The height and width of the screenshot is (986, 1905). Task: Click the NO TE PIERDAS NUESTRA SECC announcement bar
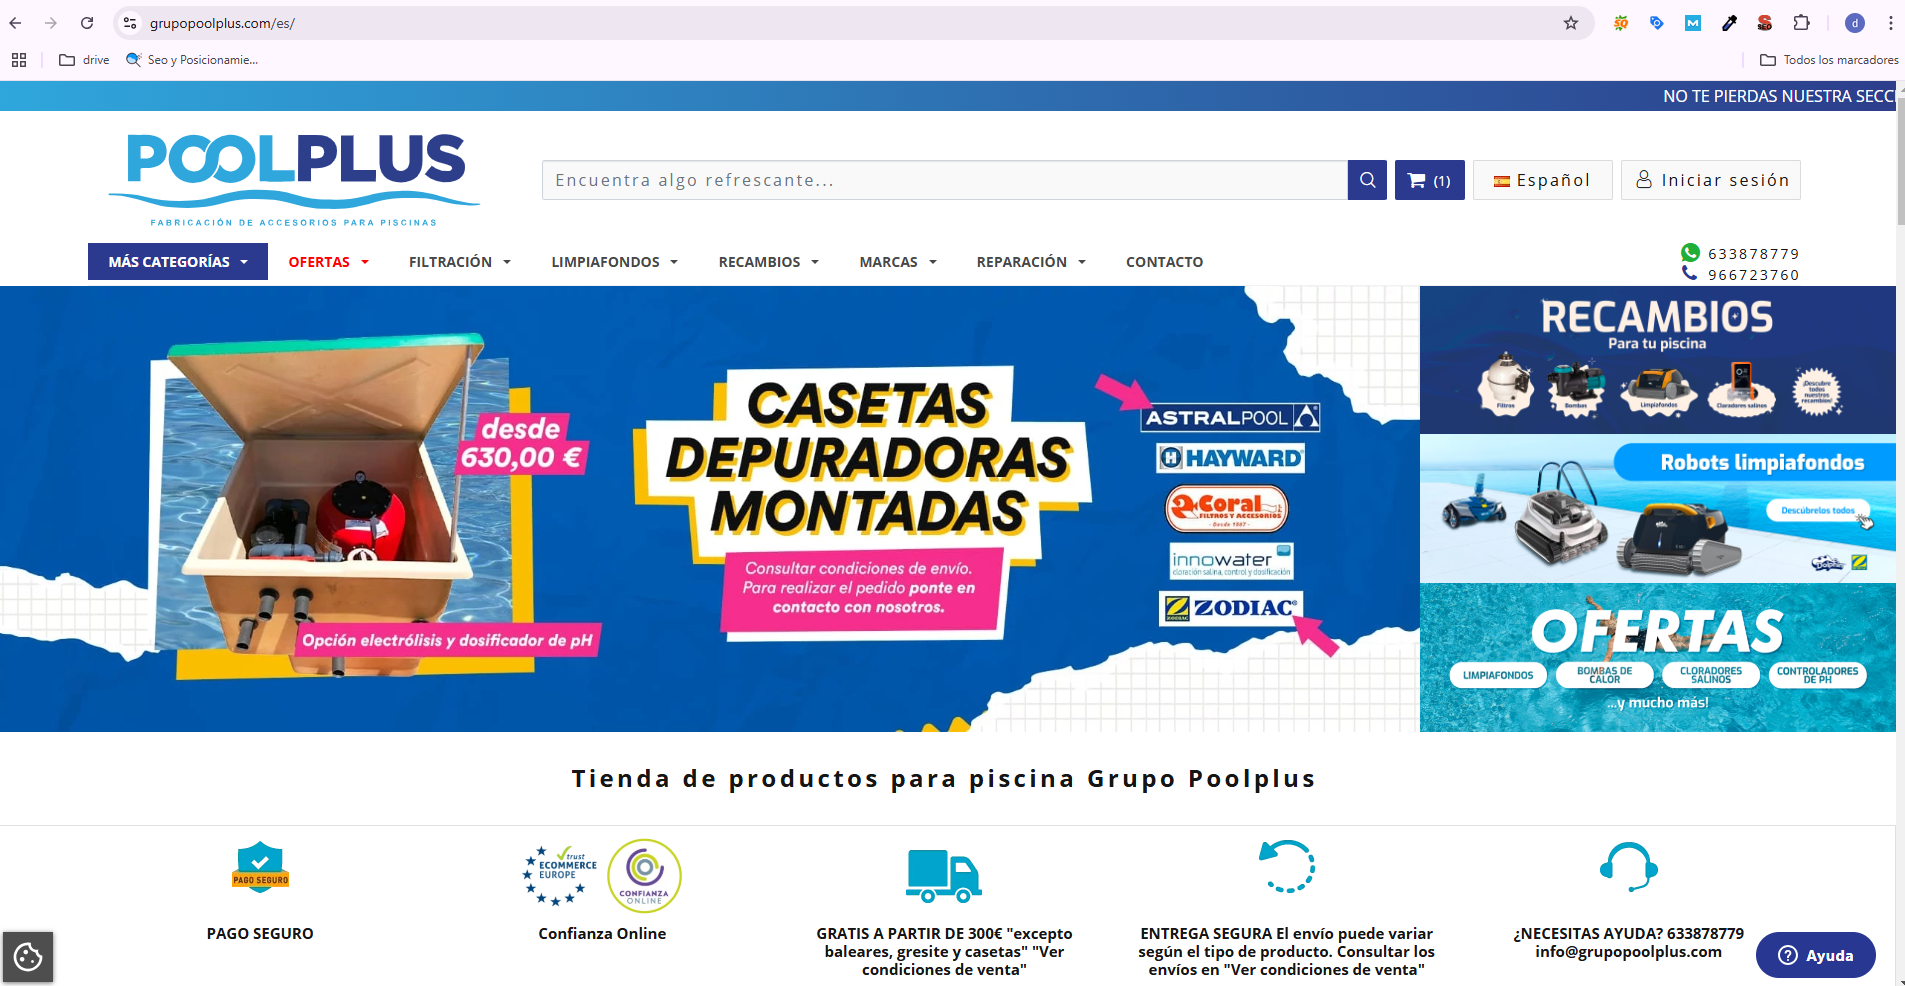point(948,96)
